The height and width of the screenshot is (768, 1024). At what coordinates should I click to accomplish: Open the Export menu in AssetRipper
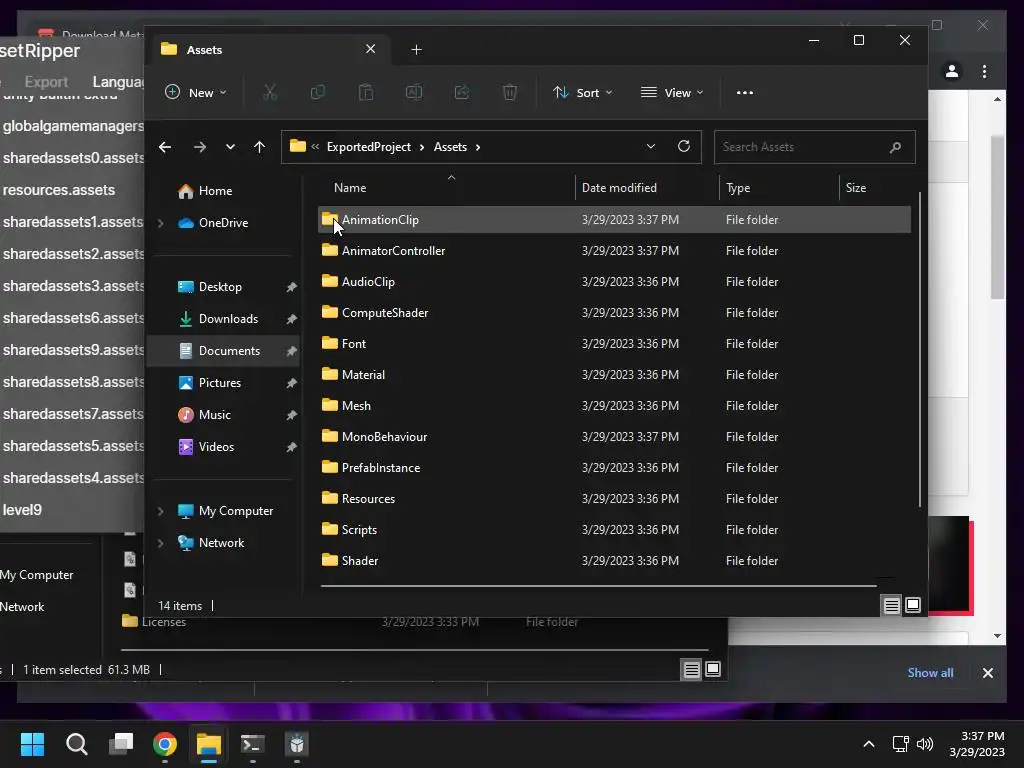click(x=46, y=82)
